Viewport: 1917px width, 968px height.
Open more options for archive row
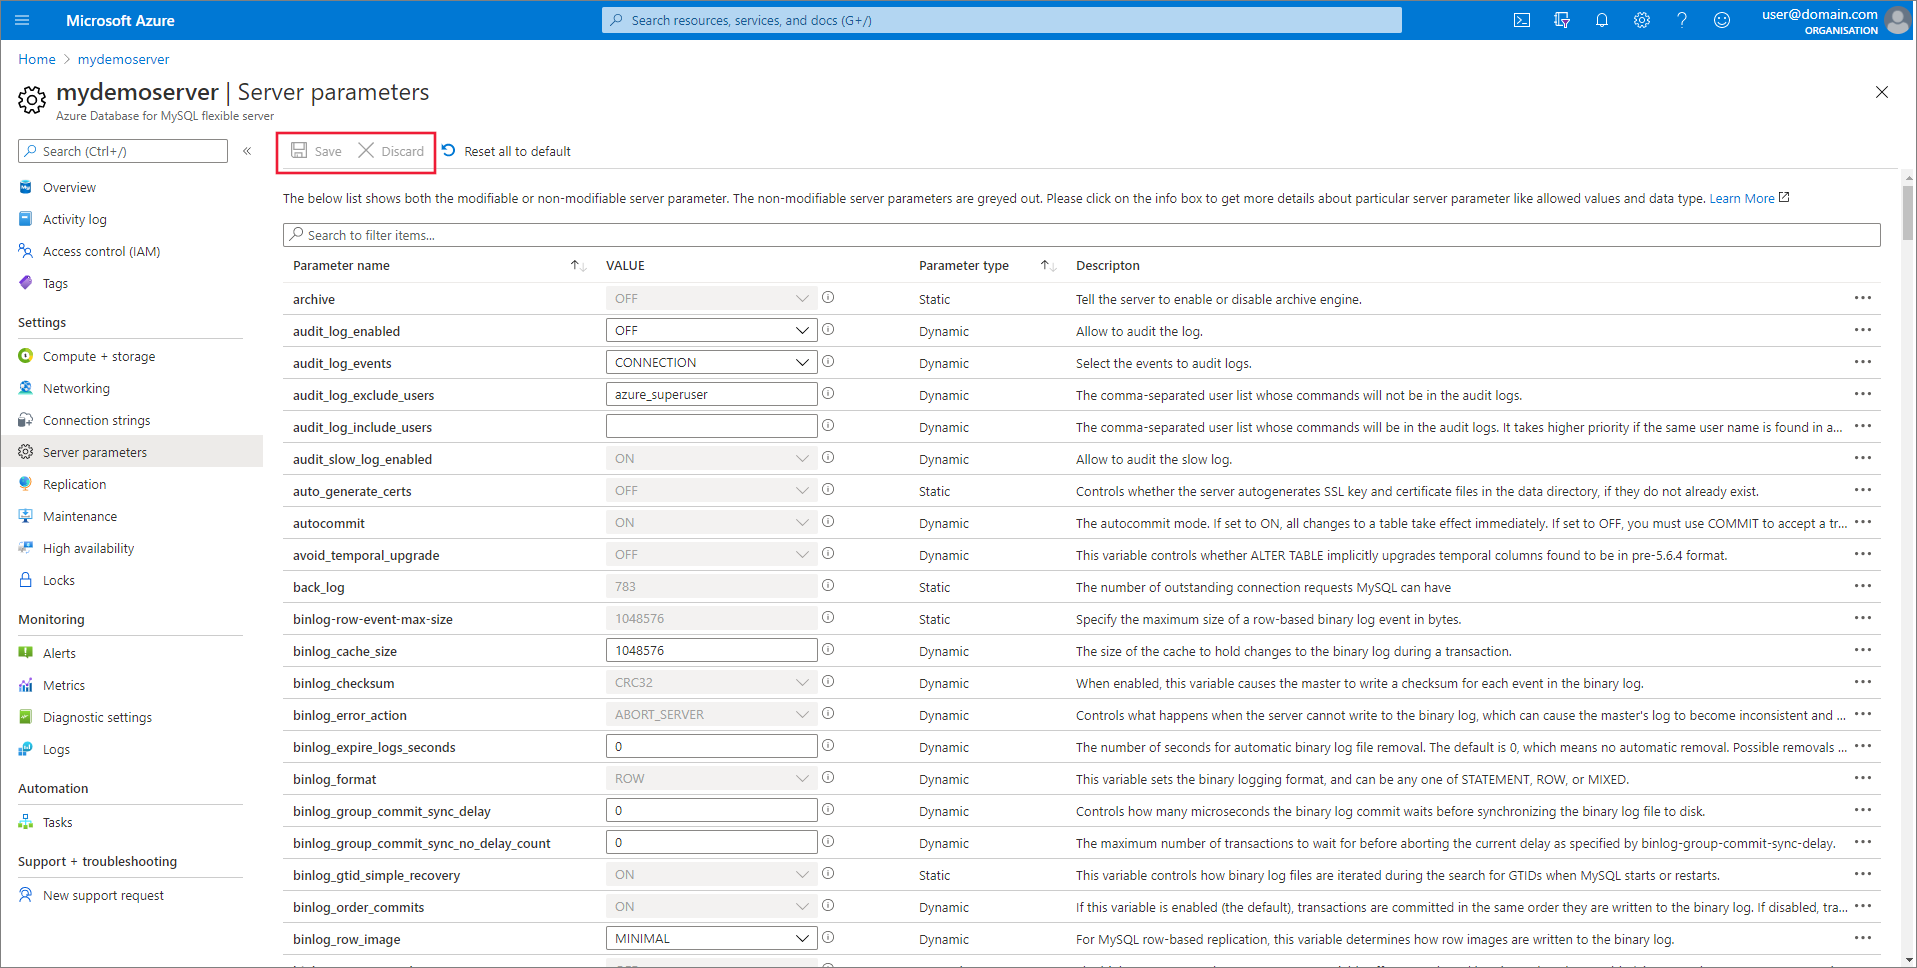(1862, 298)
